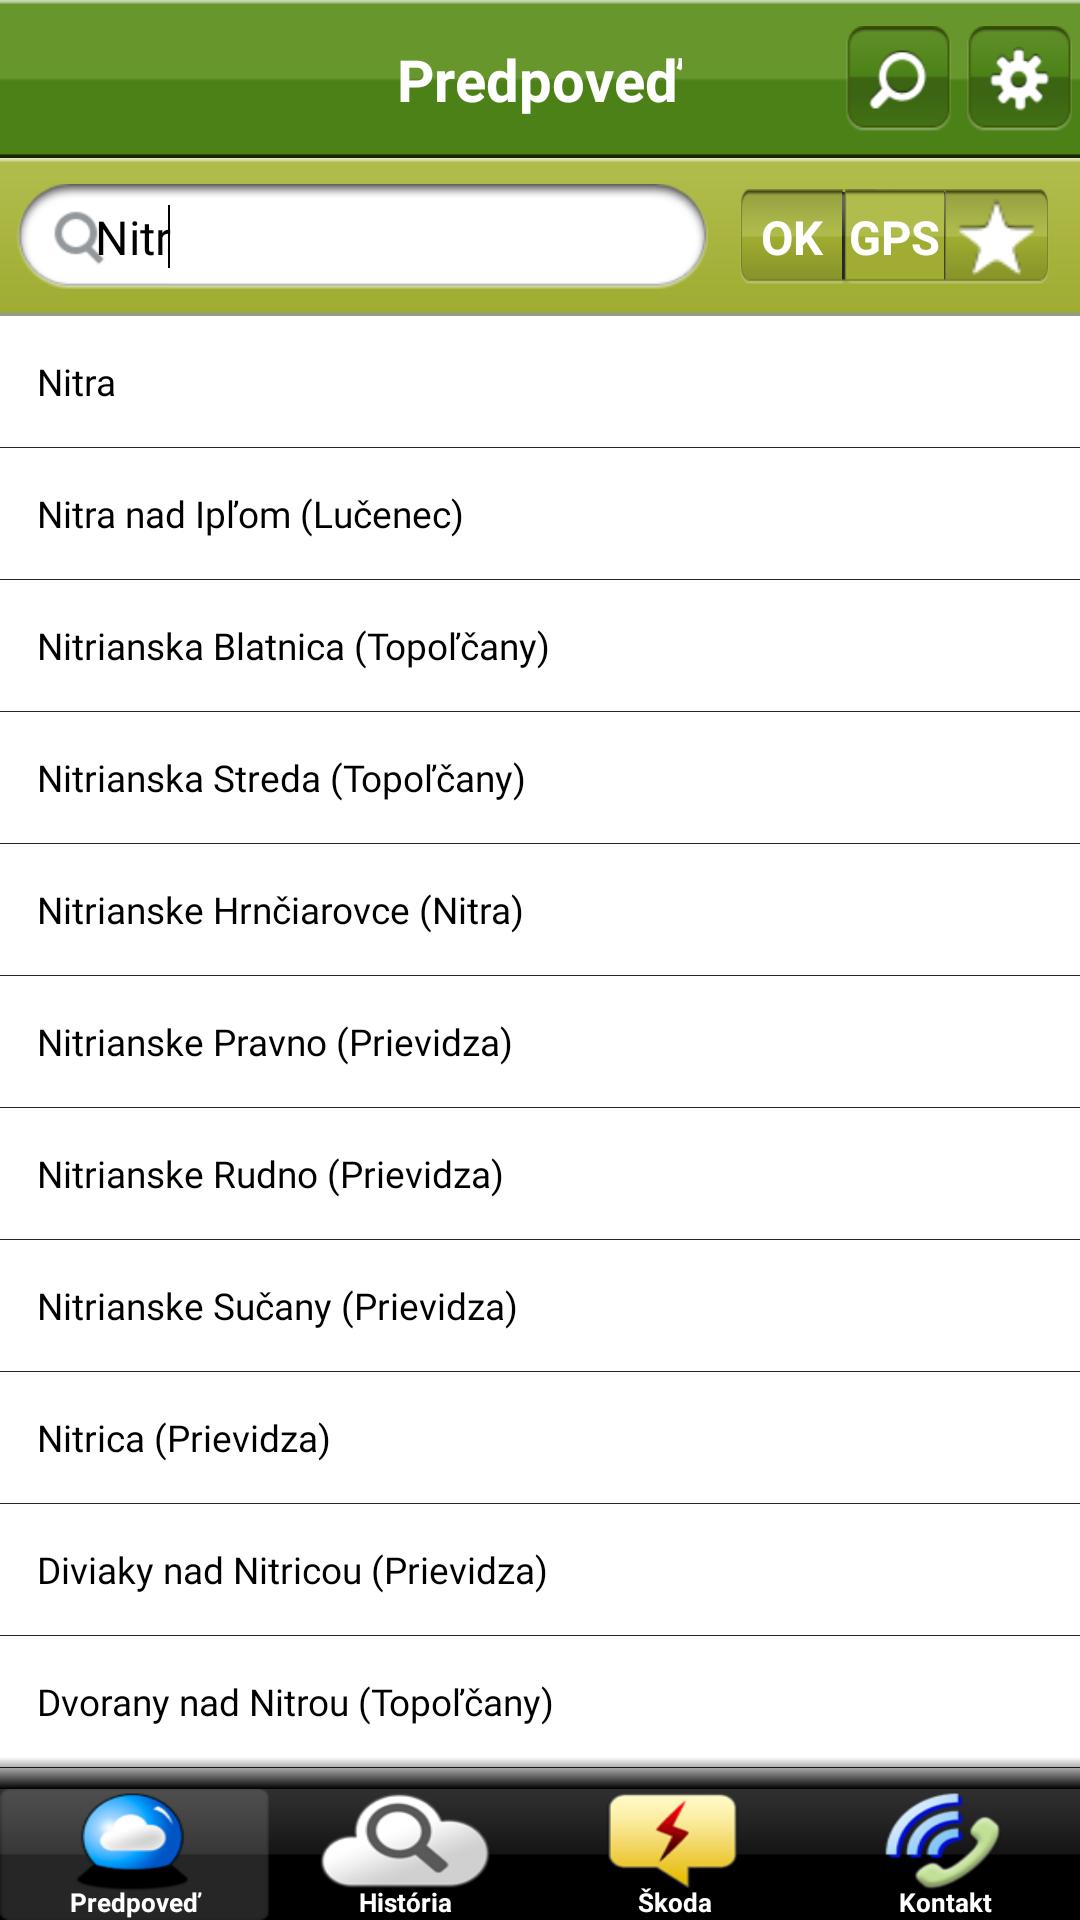Screen dimensions: 1080x1920
Task: Pick Nitrianske Sučany (Prievidza)
Action: point(540,1307)
